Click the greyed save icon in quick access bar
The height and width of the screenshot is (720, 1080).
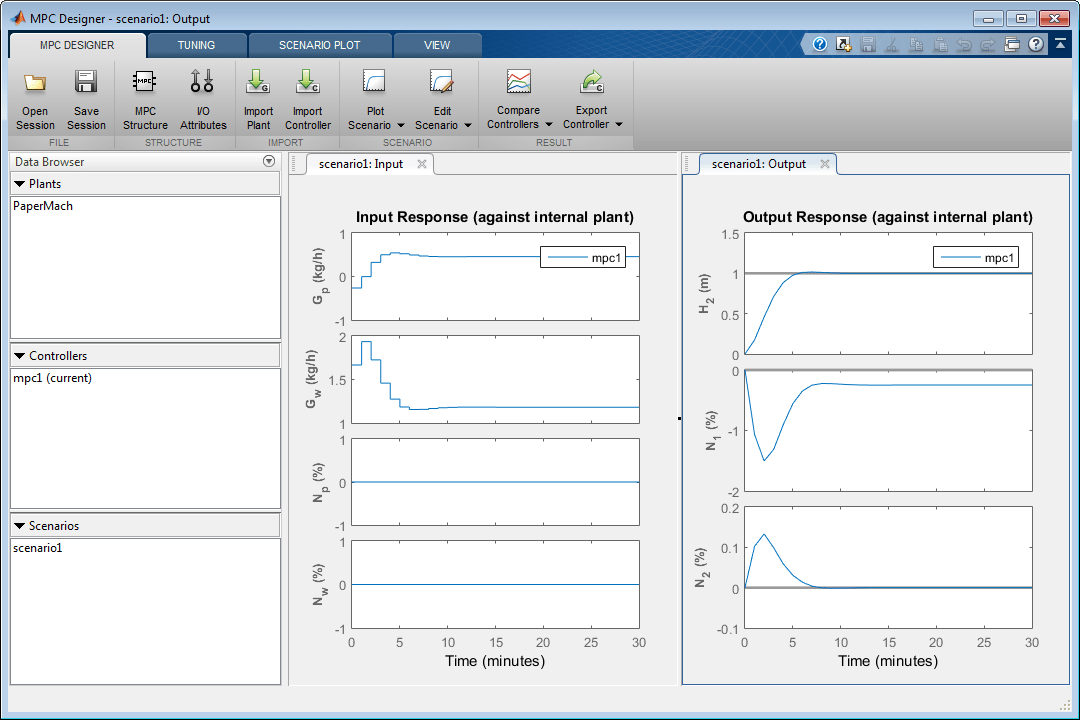coord(868,45)
